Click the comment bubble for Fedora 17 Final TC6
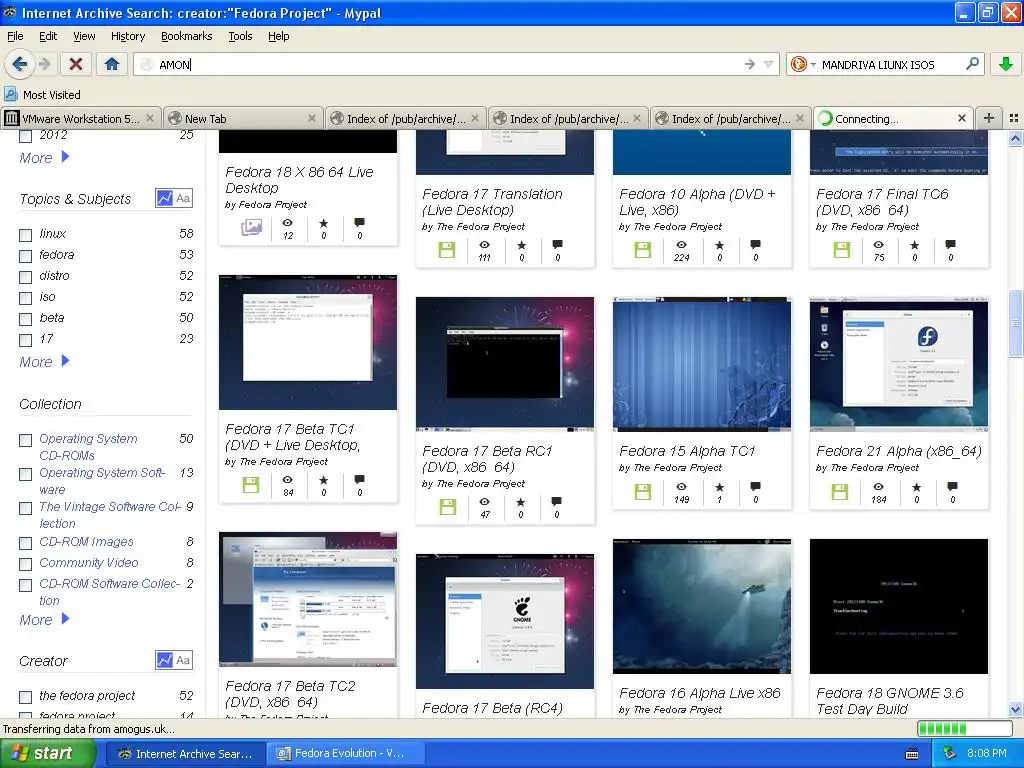This screenshot has width=1024, height=768. tap(950, 244)
